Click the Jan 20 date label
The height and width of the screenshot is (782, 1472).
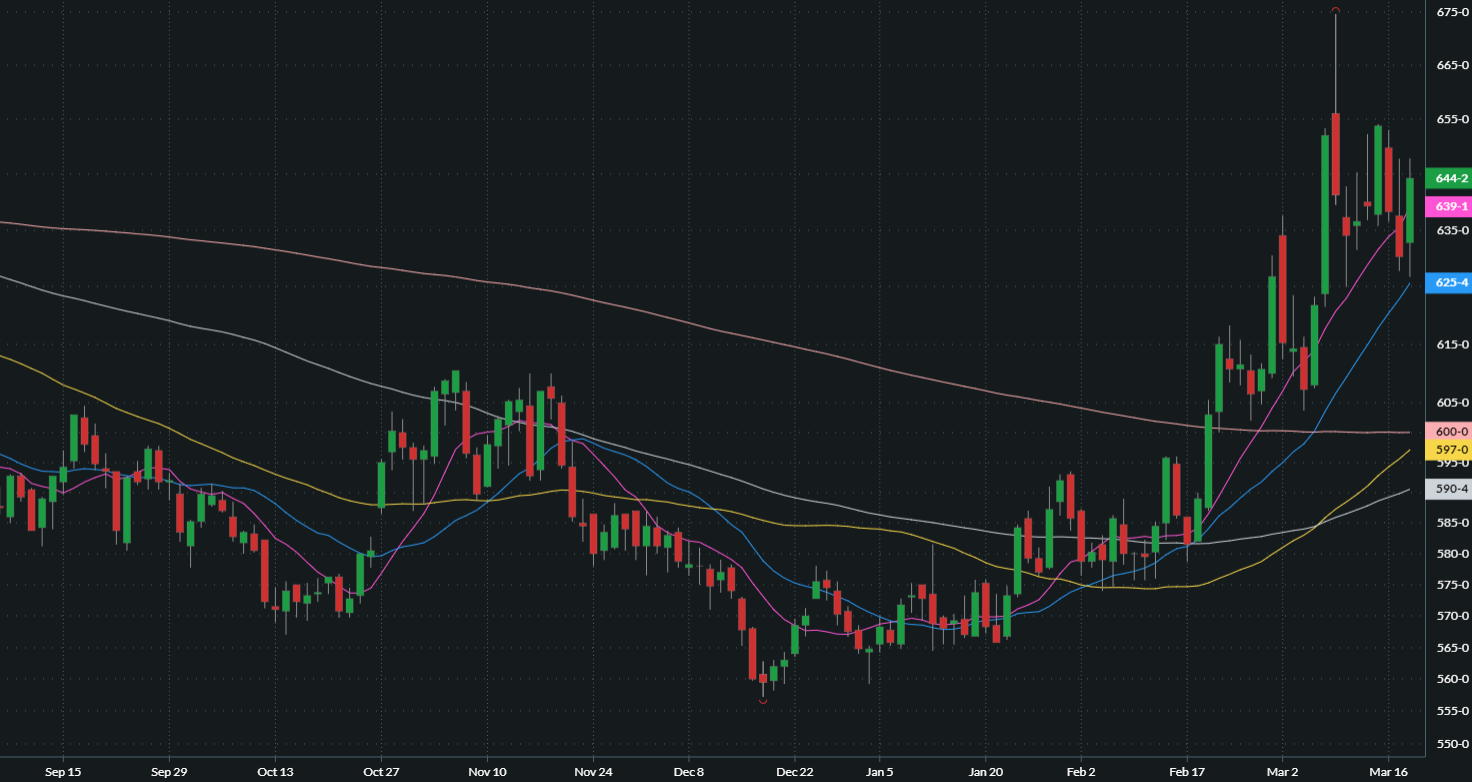pos(986,773)
